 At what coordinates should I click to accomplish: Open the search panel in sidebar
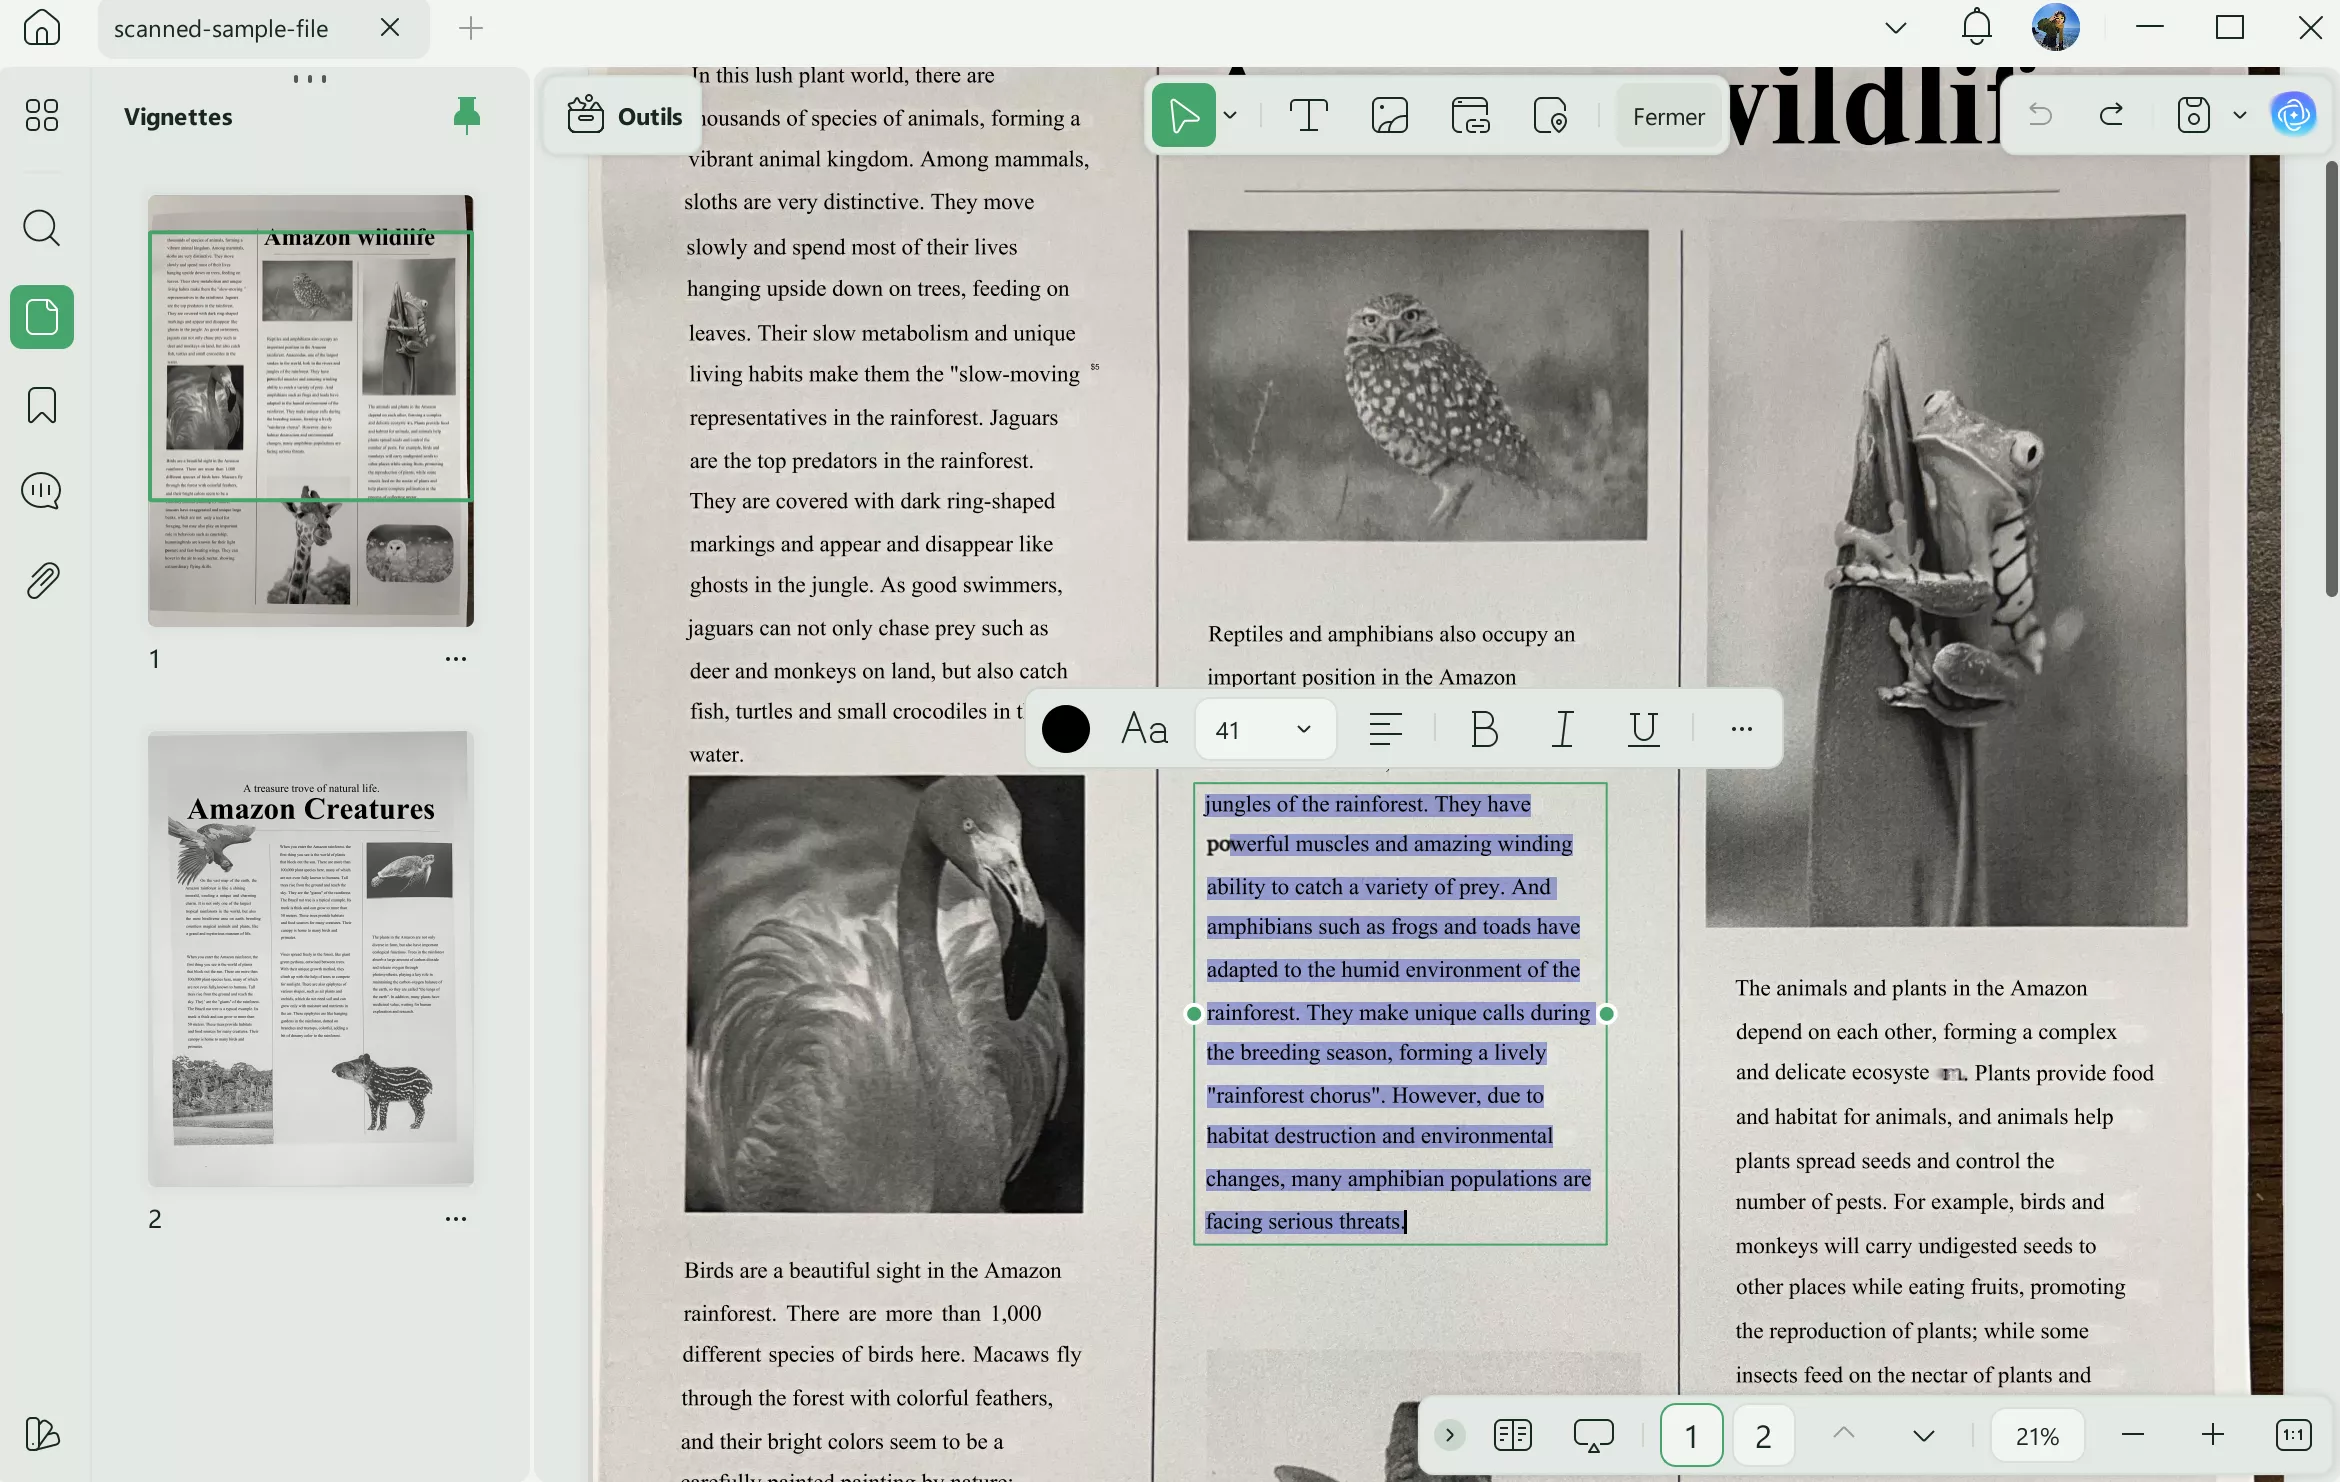pyautogui.click(x=42, y=228)
